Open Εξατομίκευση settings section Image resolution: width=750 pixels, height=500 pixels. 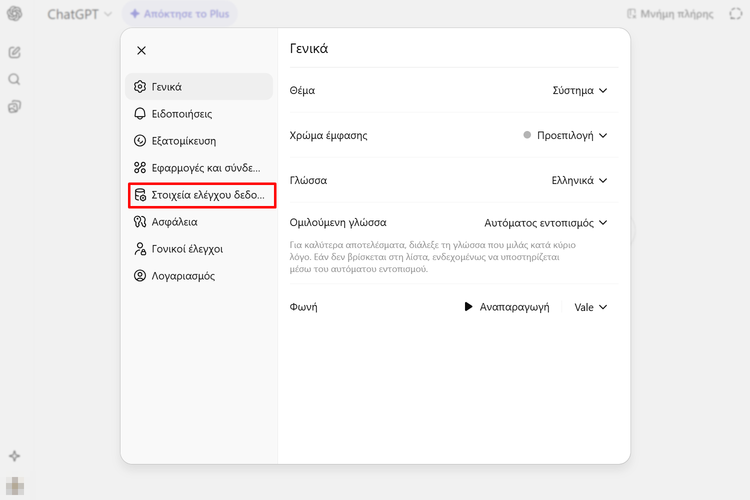[200, 141]
